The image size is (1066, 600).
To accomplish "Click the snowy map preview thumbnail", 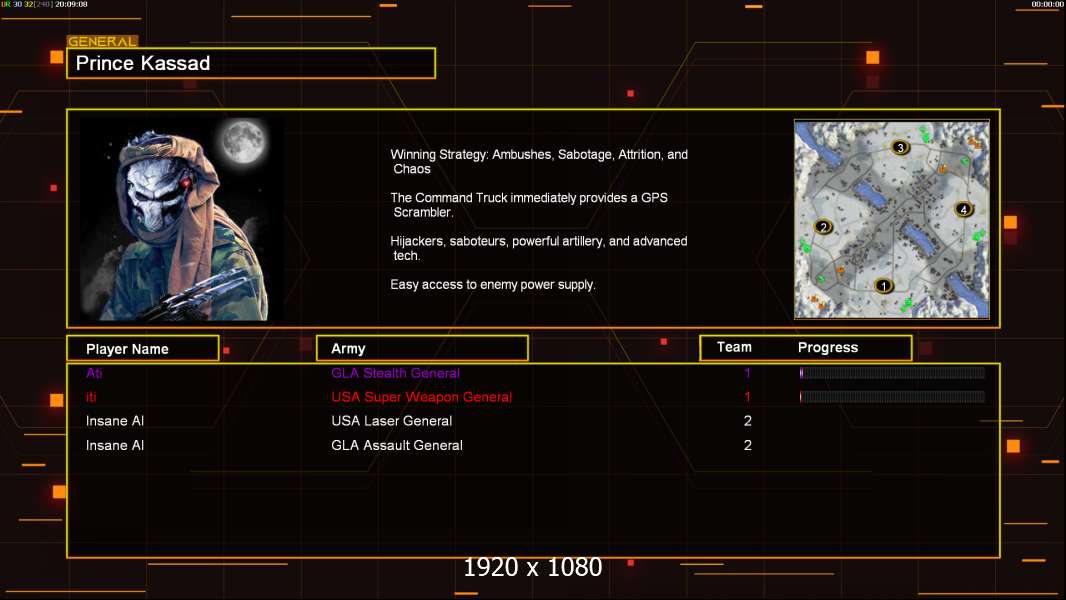I will [x=892, y=219].
